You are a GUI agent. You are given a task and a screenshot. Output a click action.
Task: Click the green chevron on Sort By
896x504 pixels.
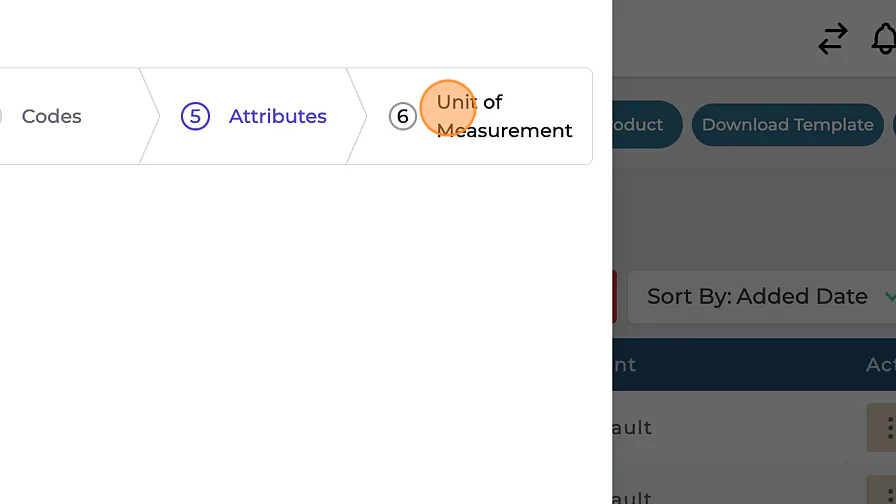889,296
